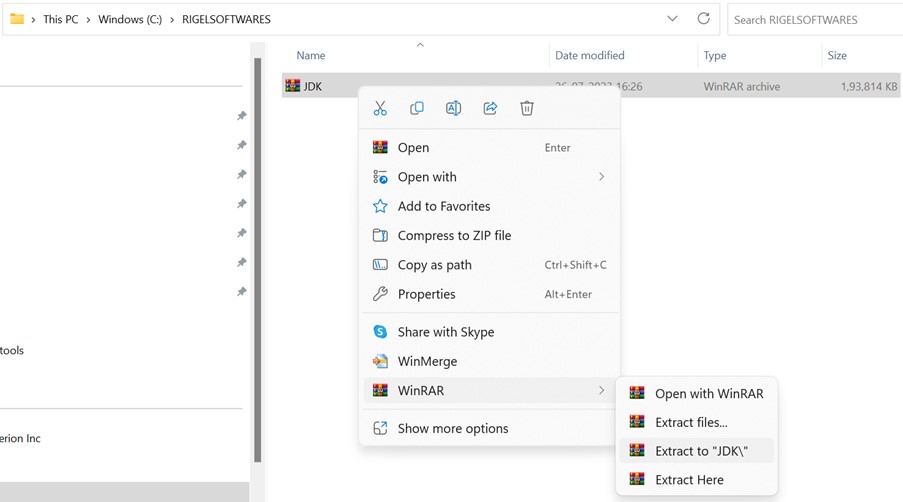Choose Extract to "JDK\" option
The image size is (903, 502).
[700, 451]
